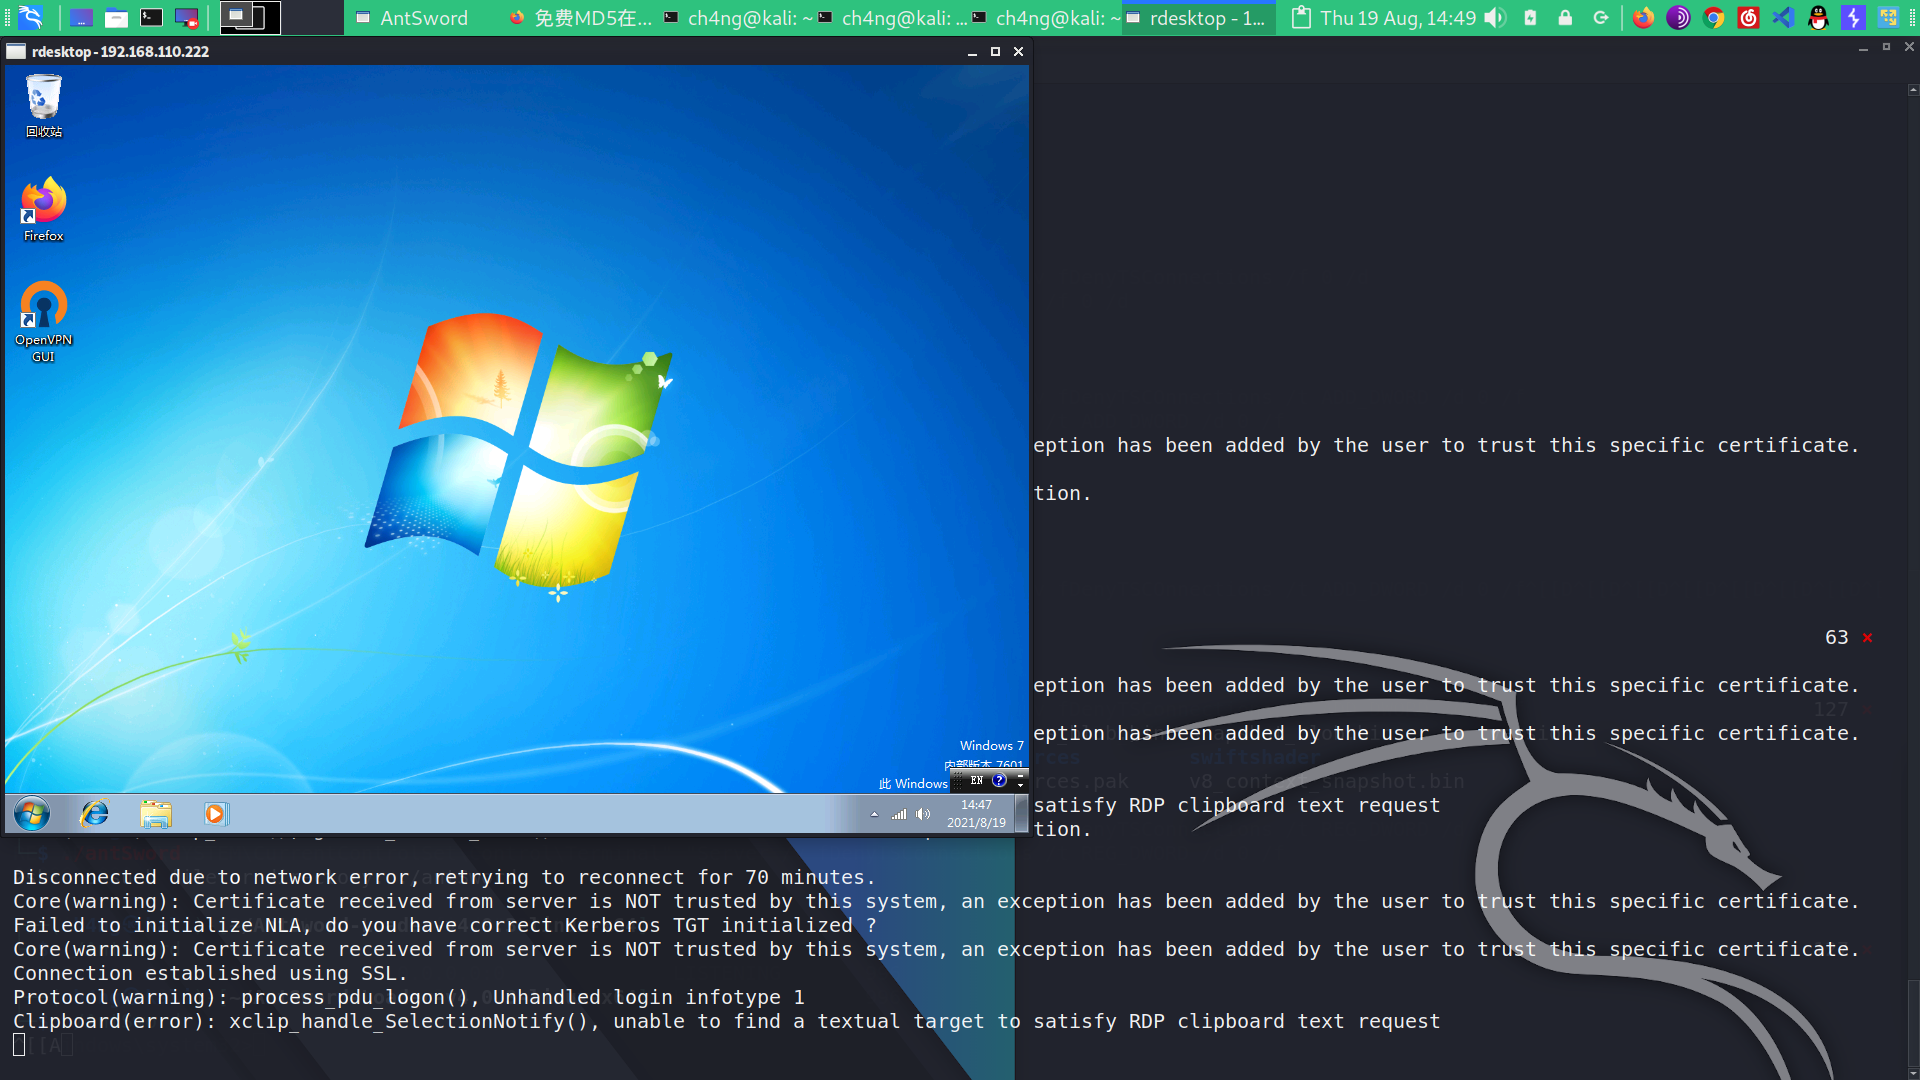Screen dimensions: 1920x1080
Task: Launch Chrome from the Kali panel
Action: point(1713,17)
